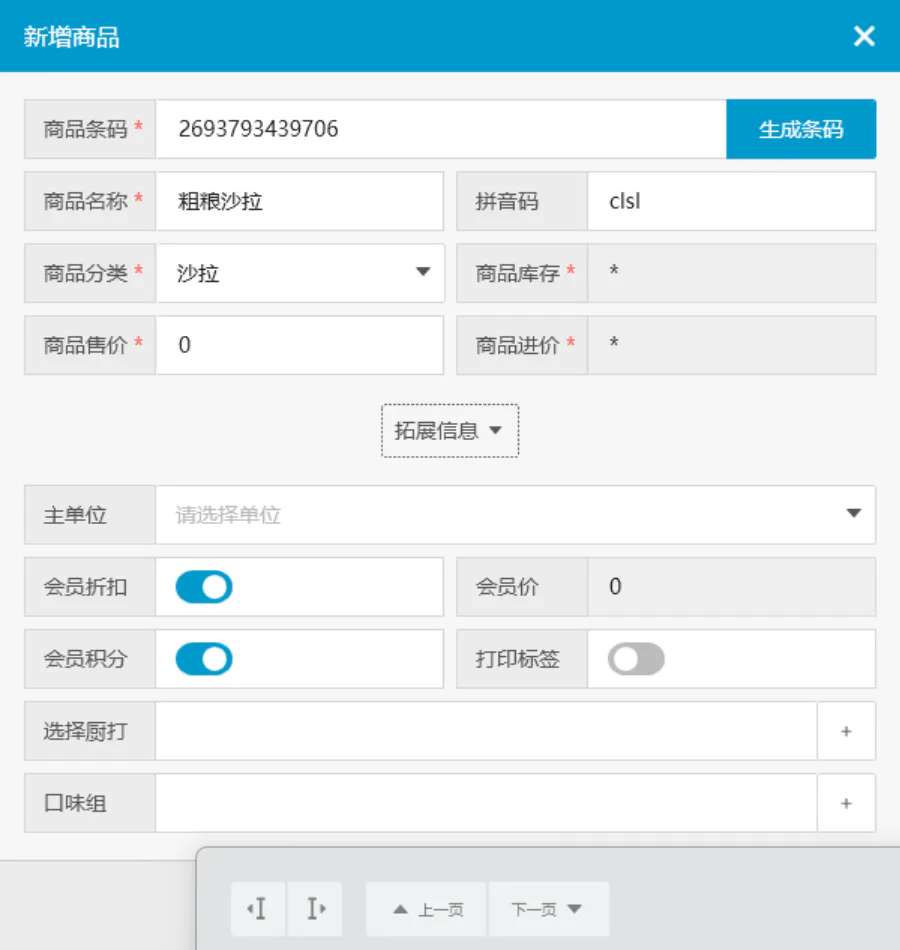Click the move cursor right icon
This screenshot has height=950, width=900.
[x=315, y=909]
